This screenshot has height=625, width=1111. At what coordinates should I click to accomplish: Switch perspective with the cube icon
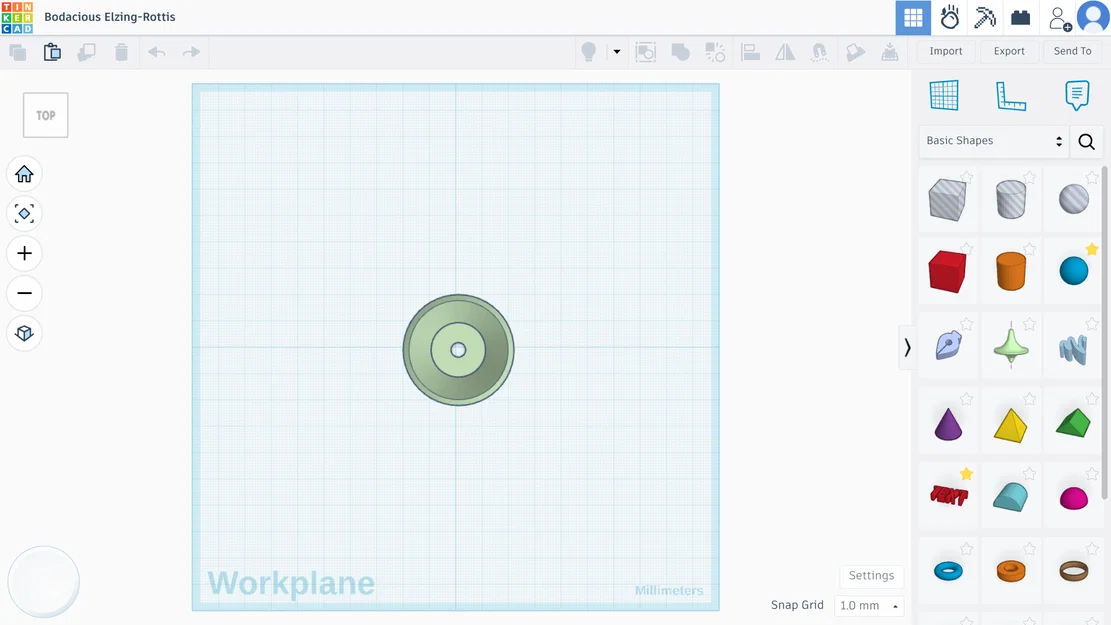(x=24, y=332)
